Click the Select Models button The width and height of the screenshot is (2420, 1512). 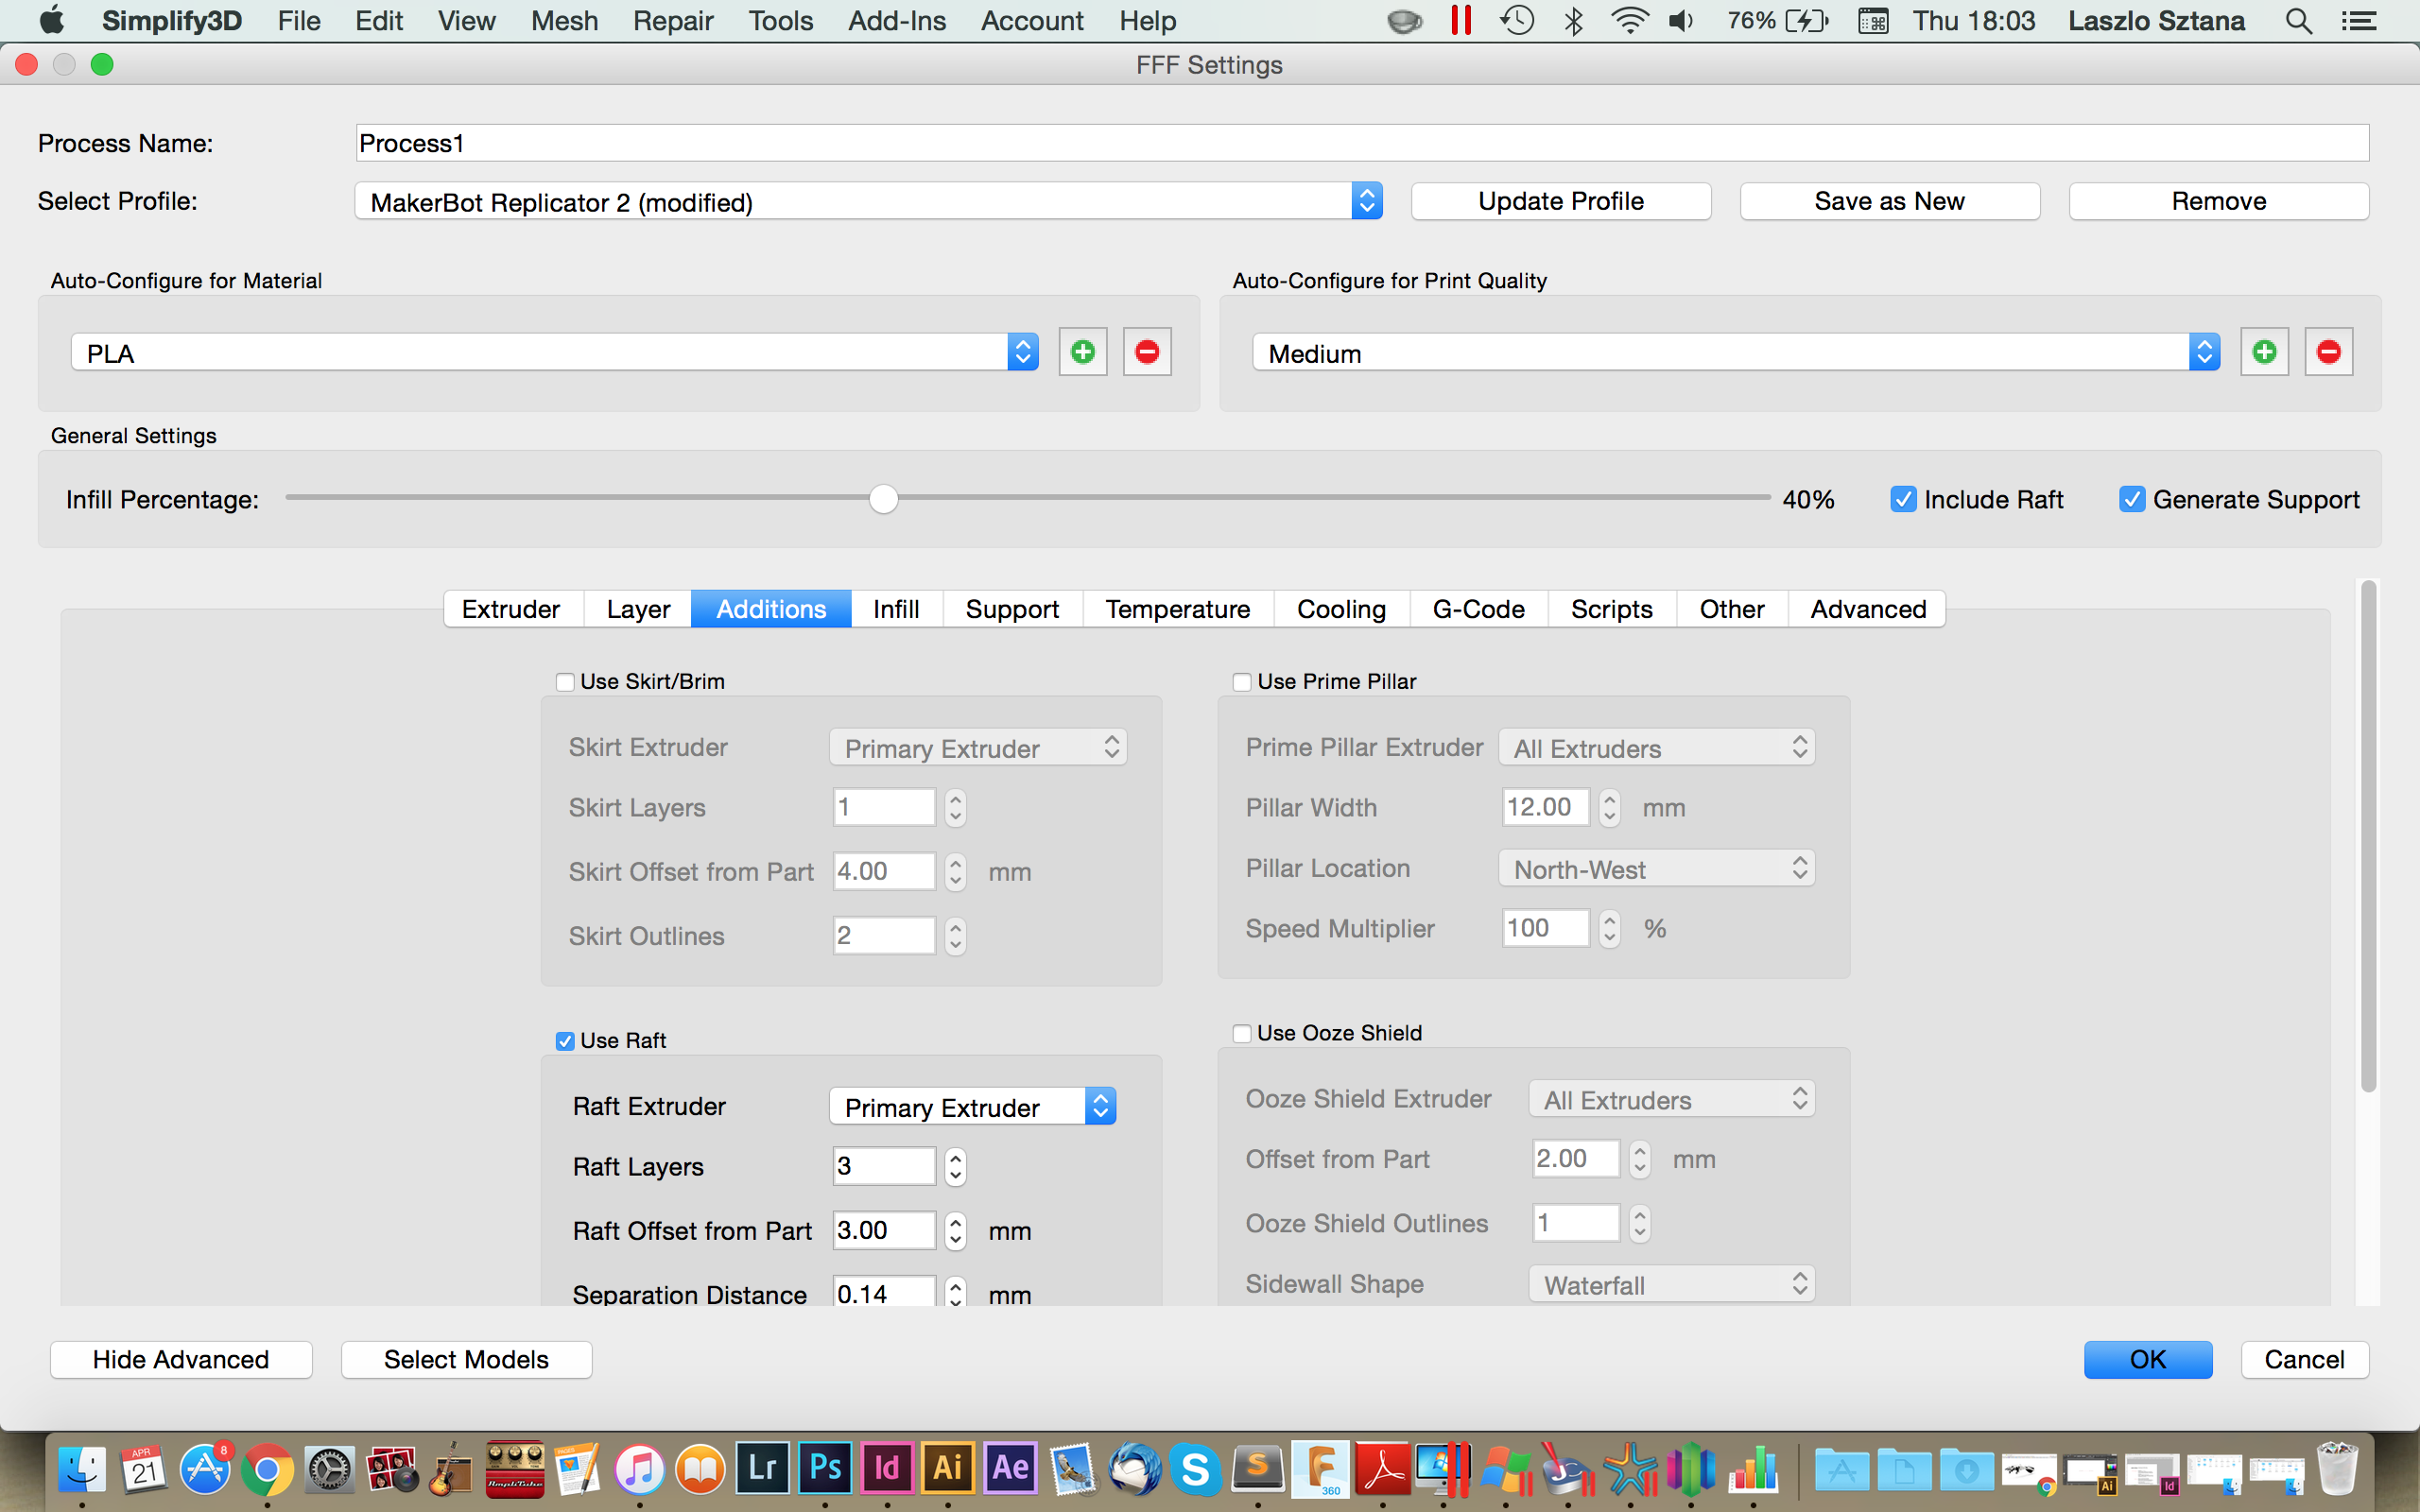coord(466,1359)
